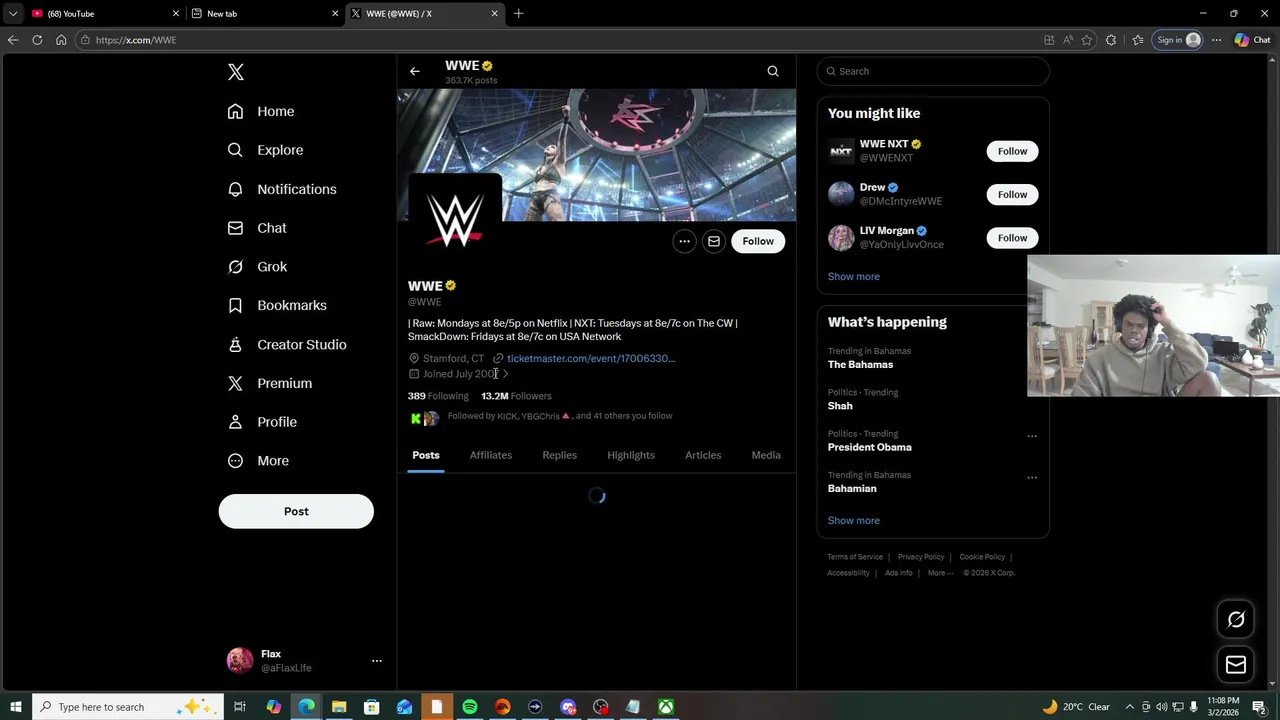Open the Xbox app from the taskbar
The image size is (1280, 720).
tap(665, 707)
